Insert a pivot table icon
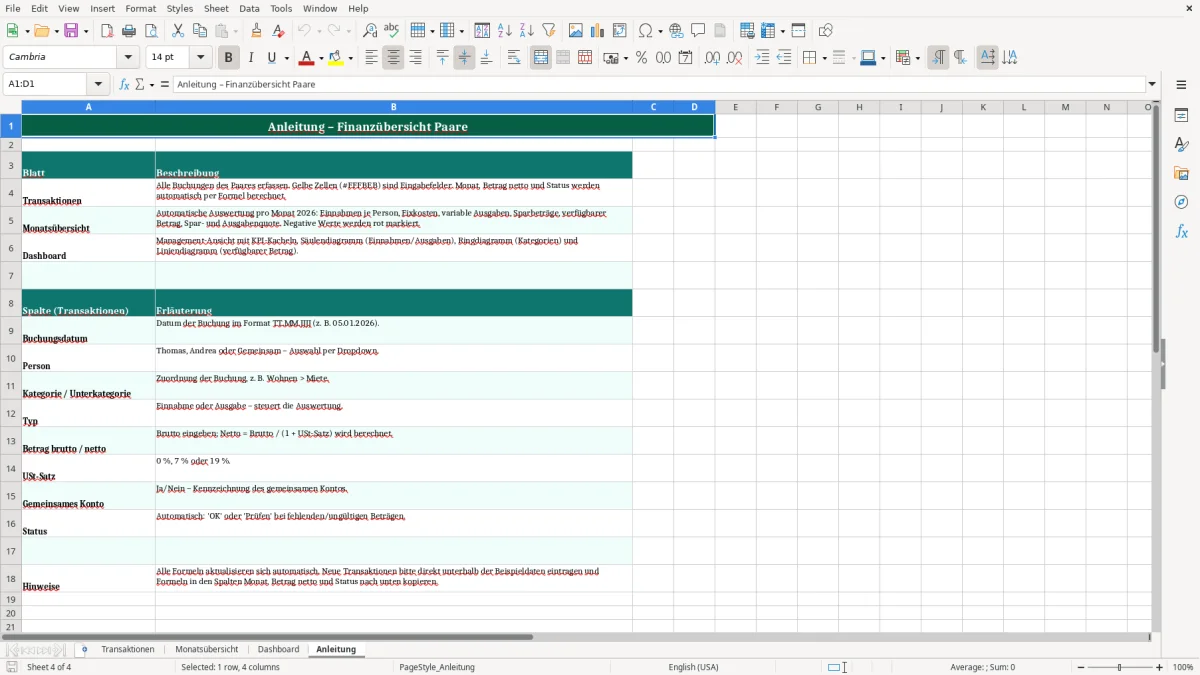This screenshot has height=675, width=1200. pos(619,31)
